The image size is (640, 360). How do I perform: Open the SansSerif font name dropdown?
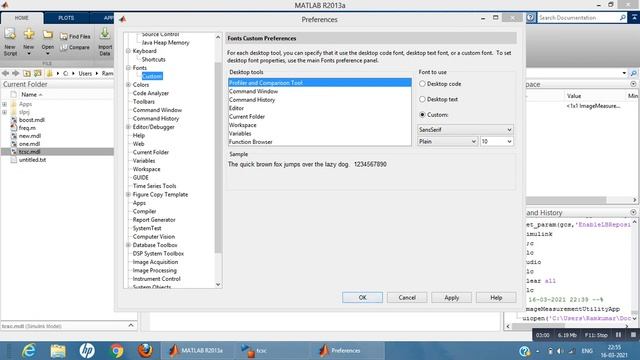(465, 129)
